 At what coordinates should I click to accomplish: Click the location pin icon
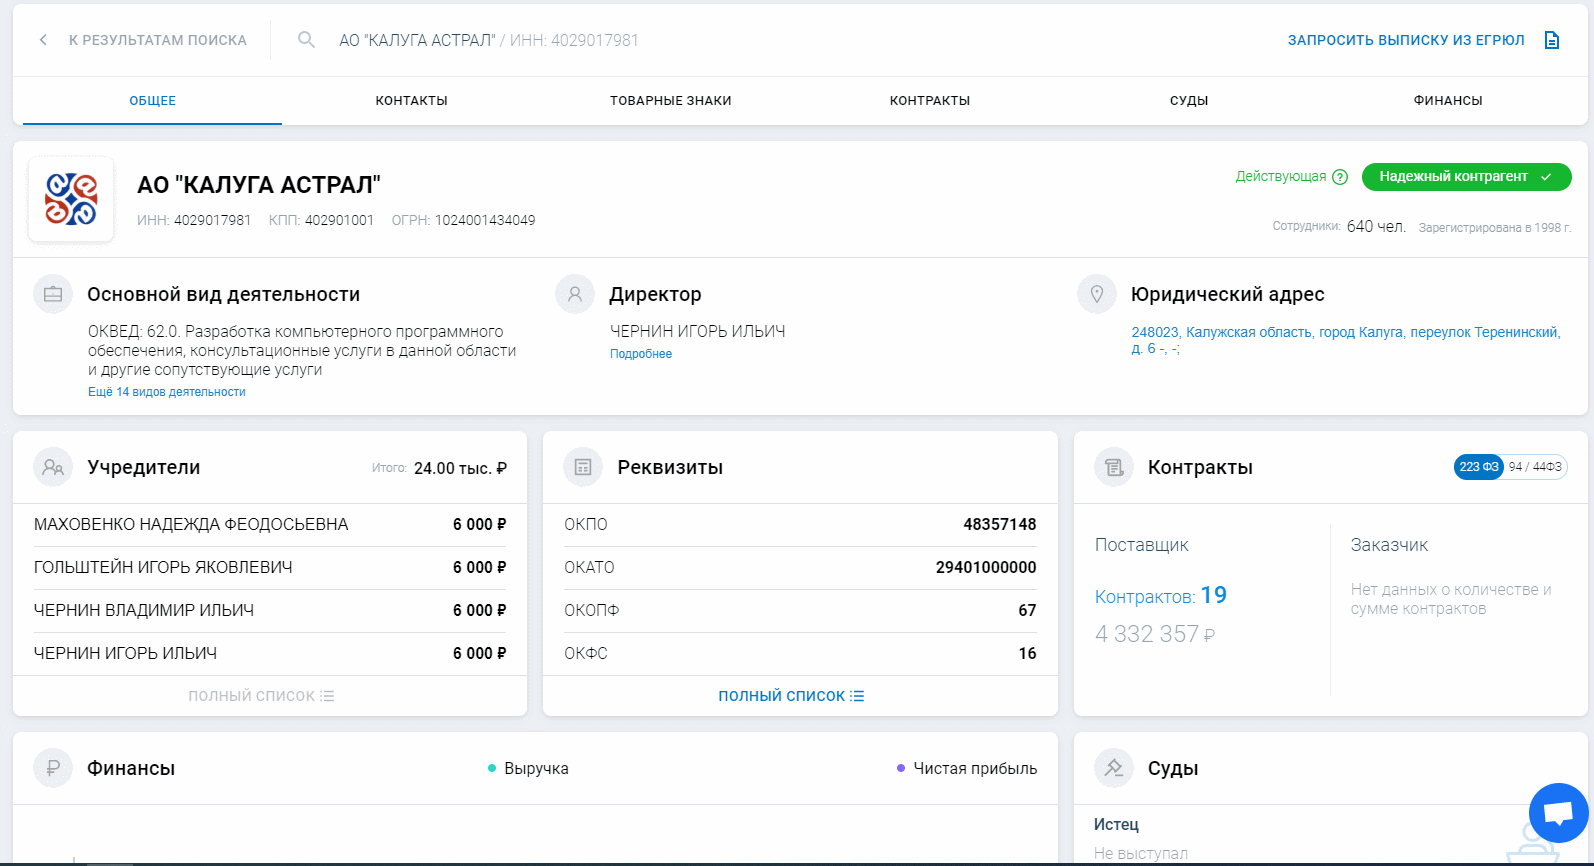[1097, 294]
